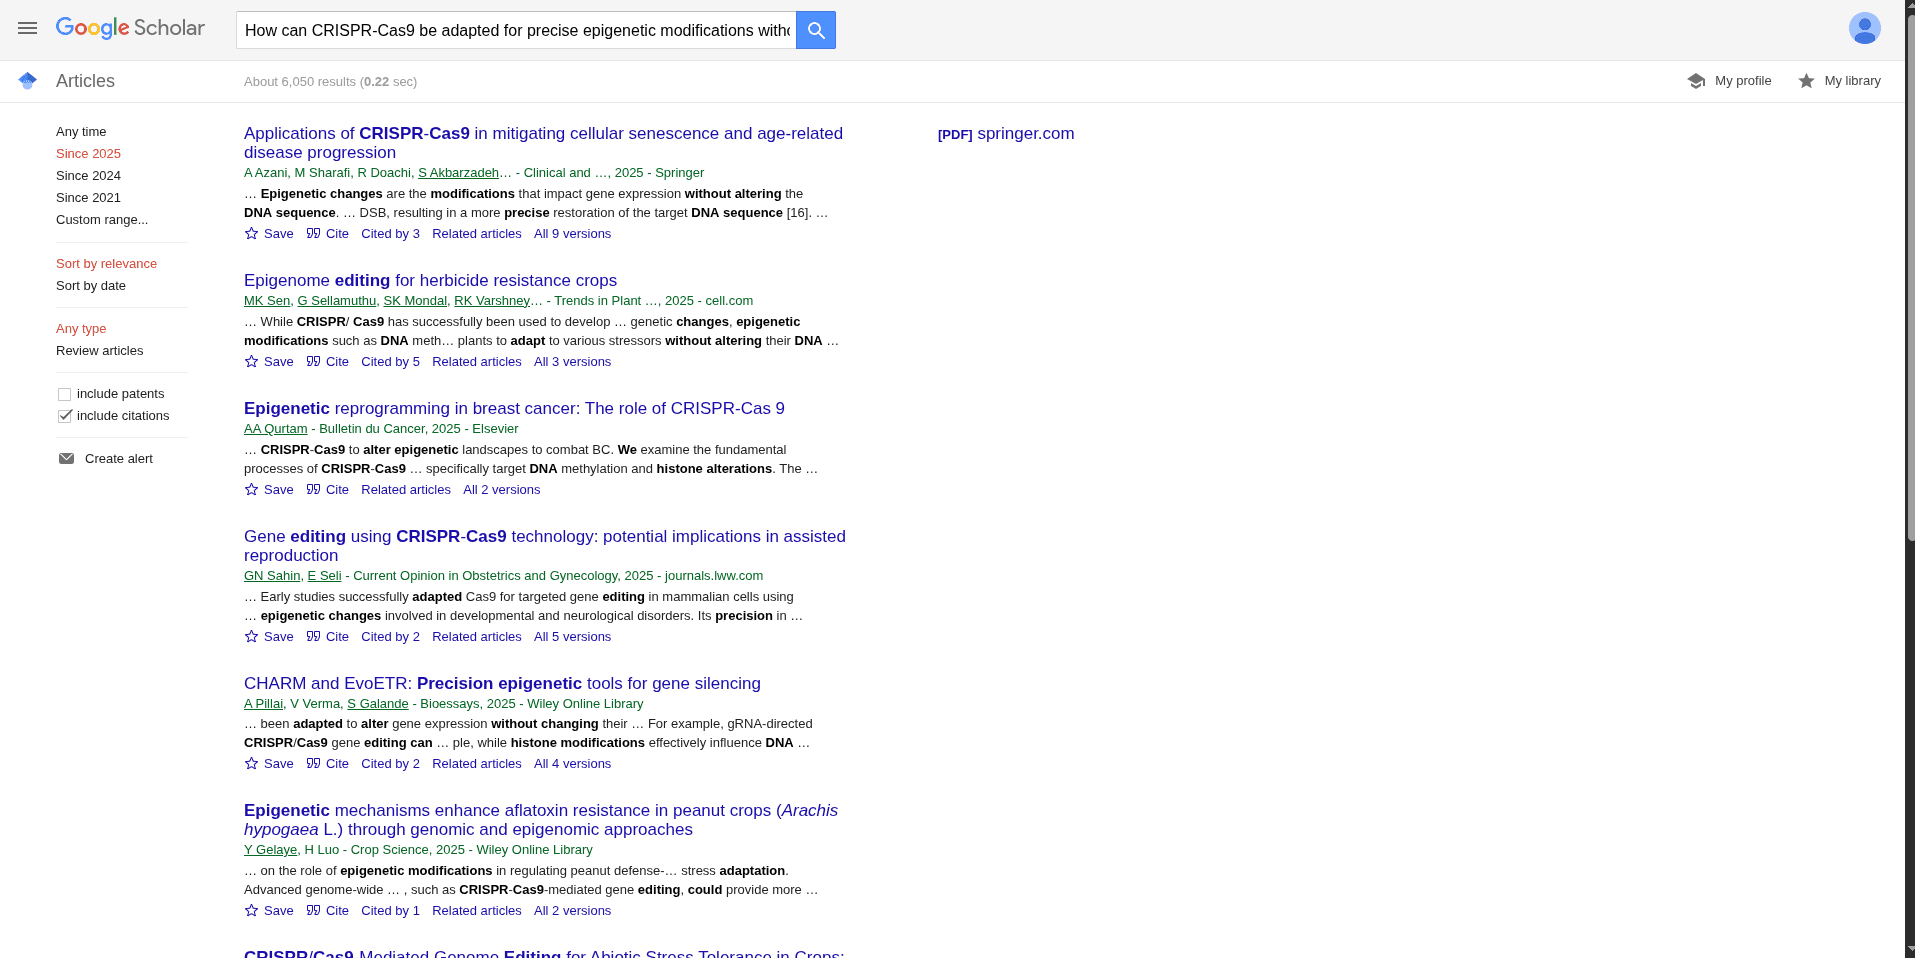
Task: Click the blue search magnifier button
Action: pos(815,30)
